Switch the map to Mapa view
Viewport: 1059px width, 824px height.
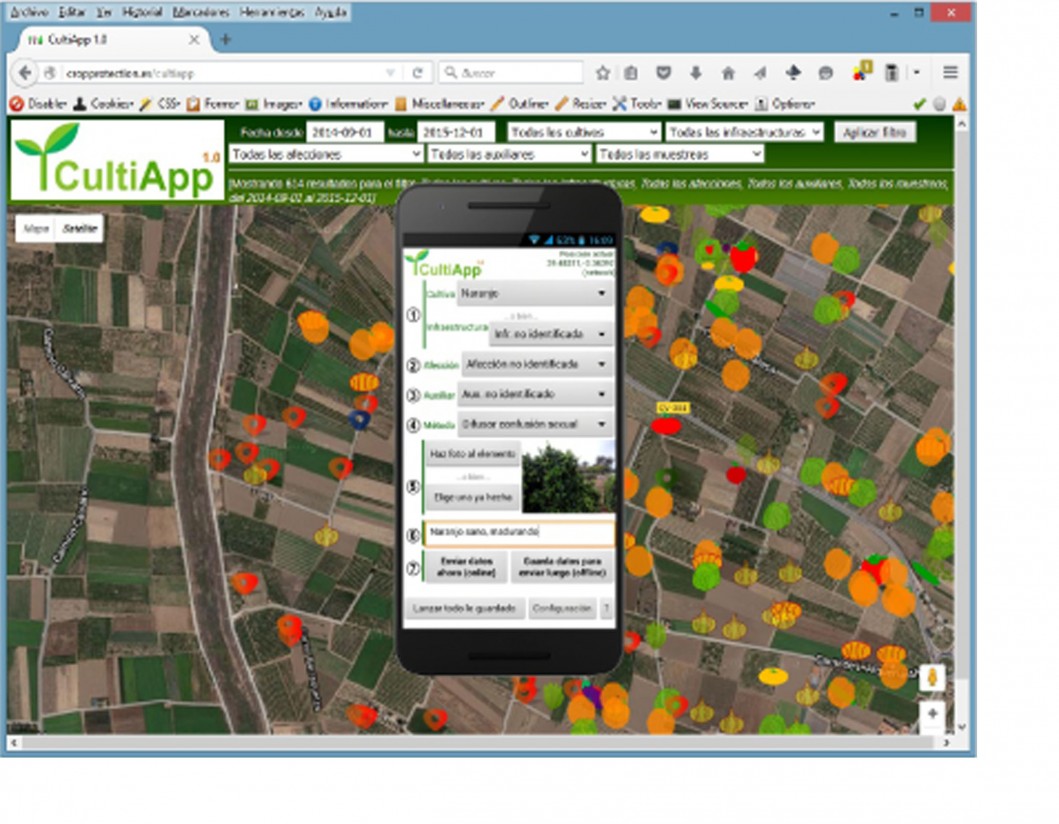coord(36,228)
